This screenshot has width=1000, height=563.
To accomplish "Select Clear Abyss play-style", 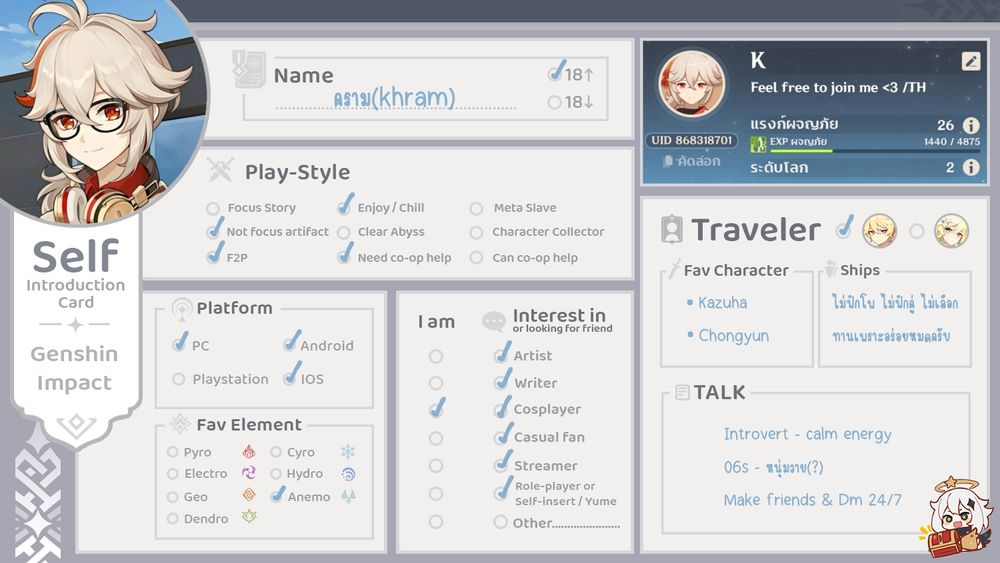I will click(344, 233).
